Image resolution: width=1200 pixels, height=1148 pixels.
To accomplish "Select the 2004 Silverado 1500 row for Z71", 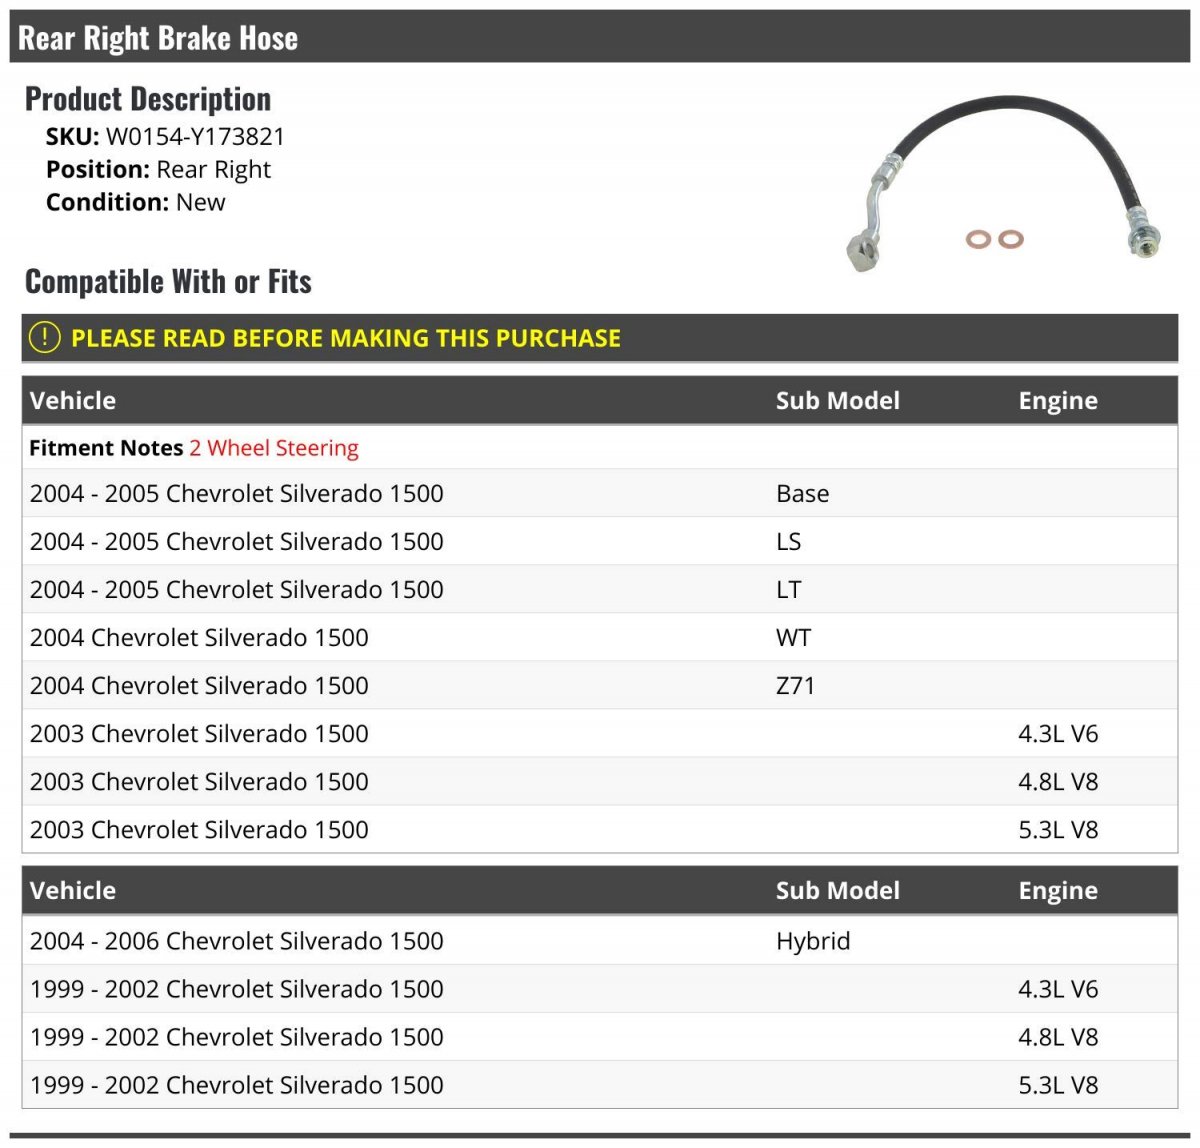I will click(x=600, y=685).
